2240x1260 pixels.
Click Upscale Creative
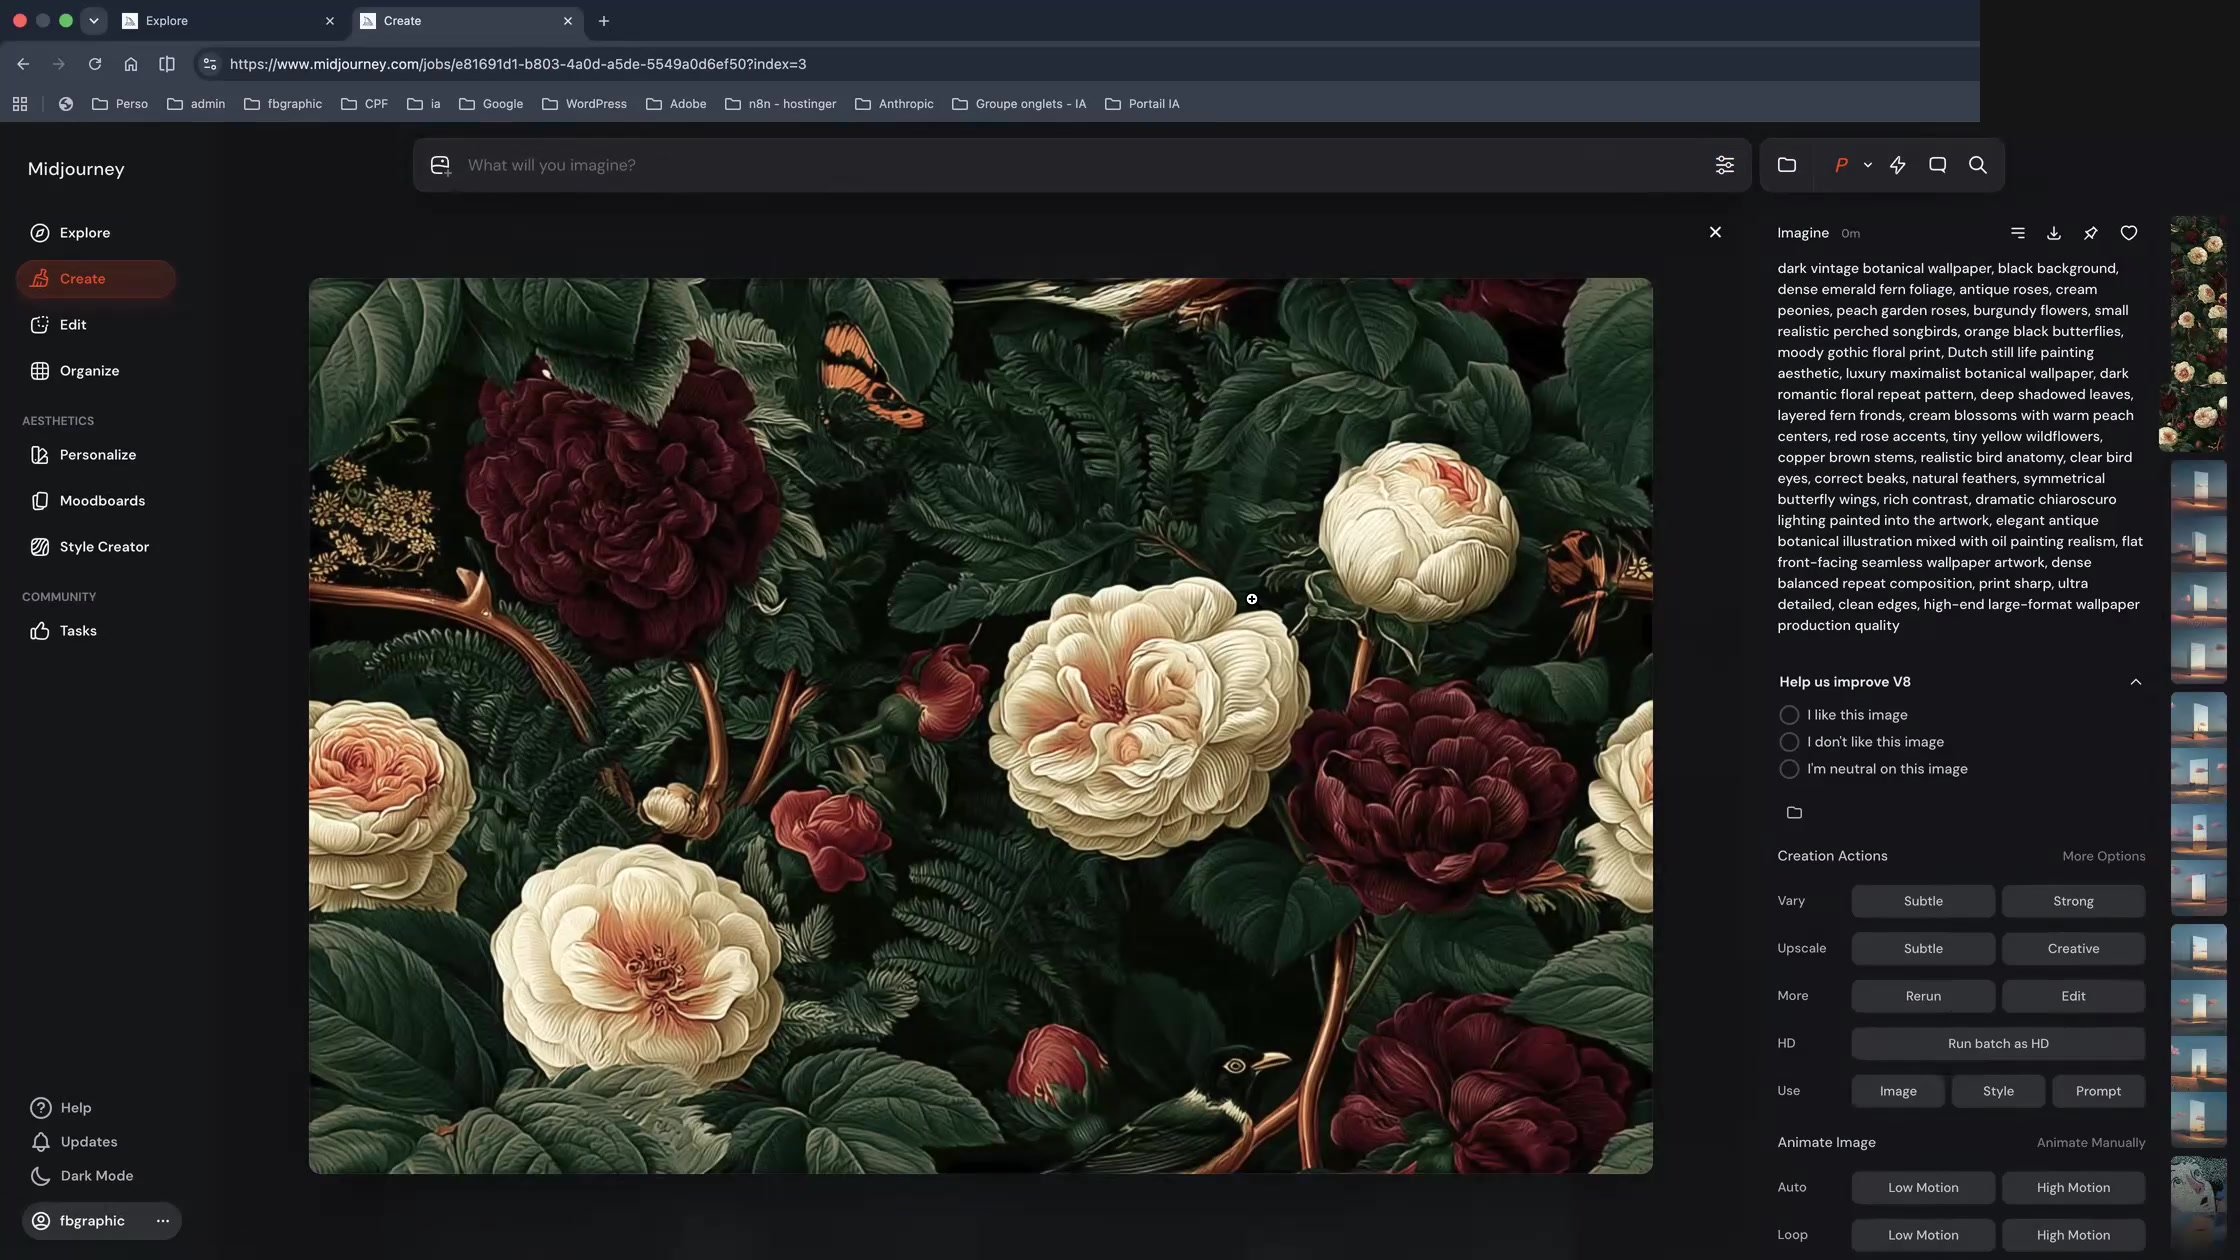click(2072, 949)
